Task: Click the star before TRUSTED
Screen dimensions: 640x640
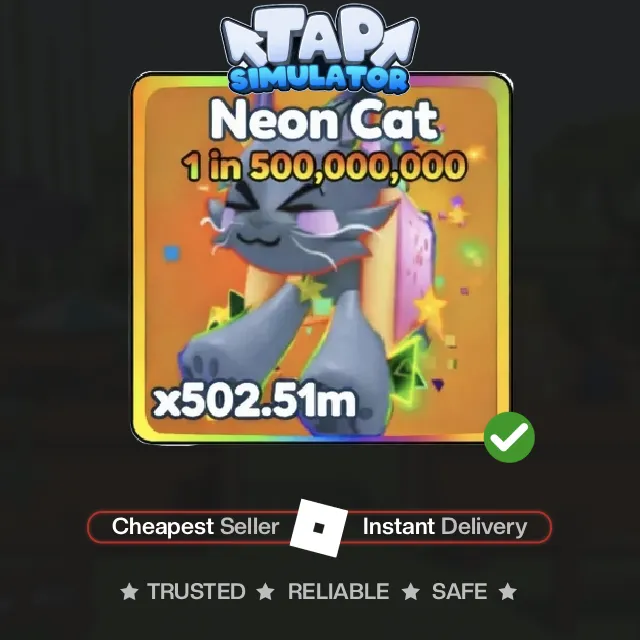Action: click(130, 592)
